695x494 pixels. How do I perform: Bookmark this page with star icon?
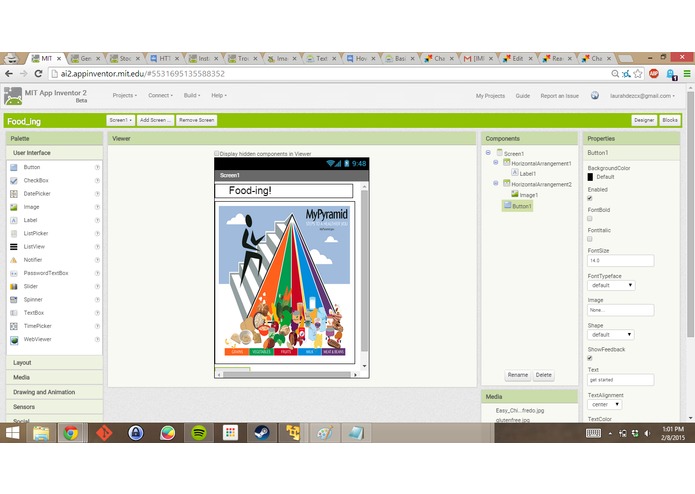(638, 74)
